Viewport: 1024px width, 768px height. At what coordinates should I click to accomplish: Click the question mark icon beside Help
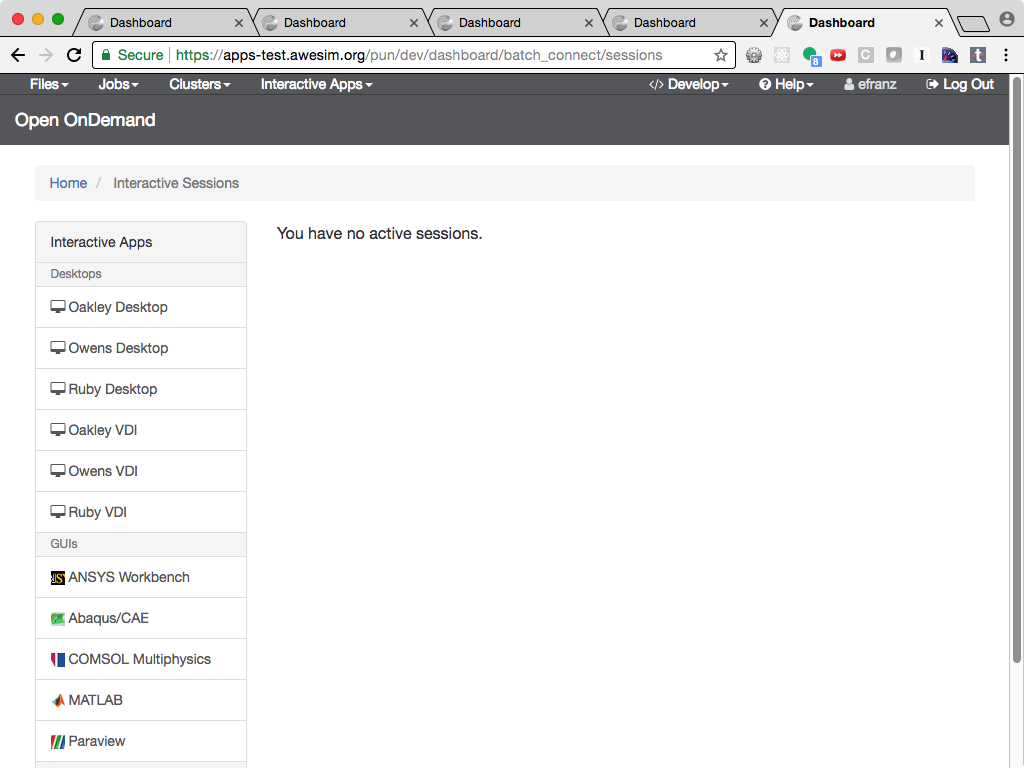(x=766, y=84)
